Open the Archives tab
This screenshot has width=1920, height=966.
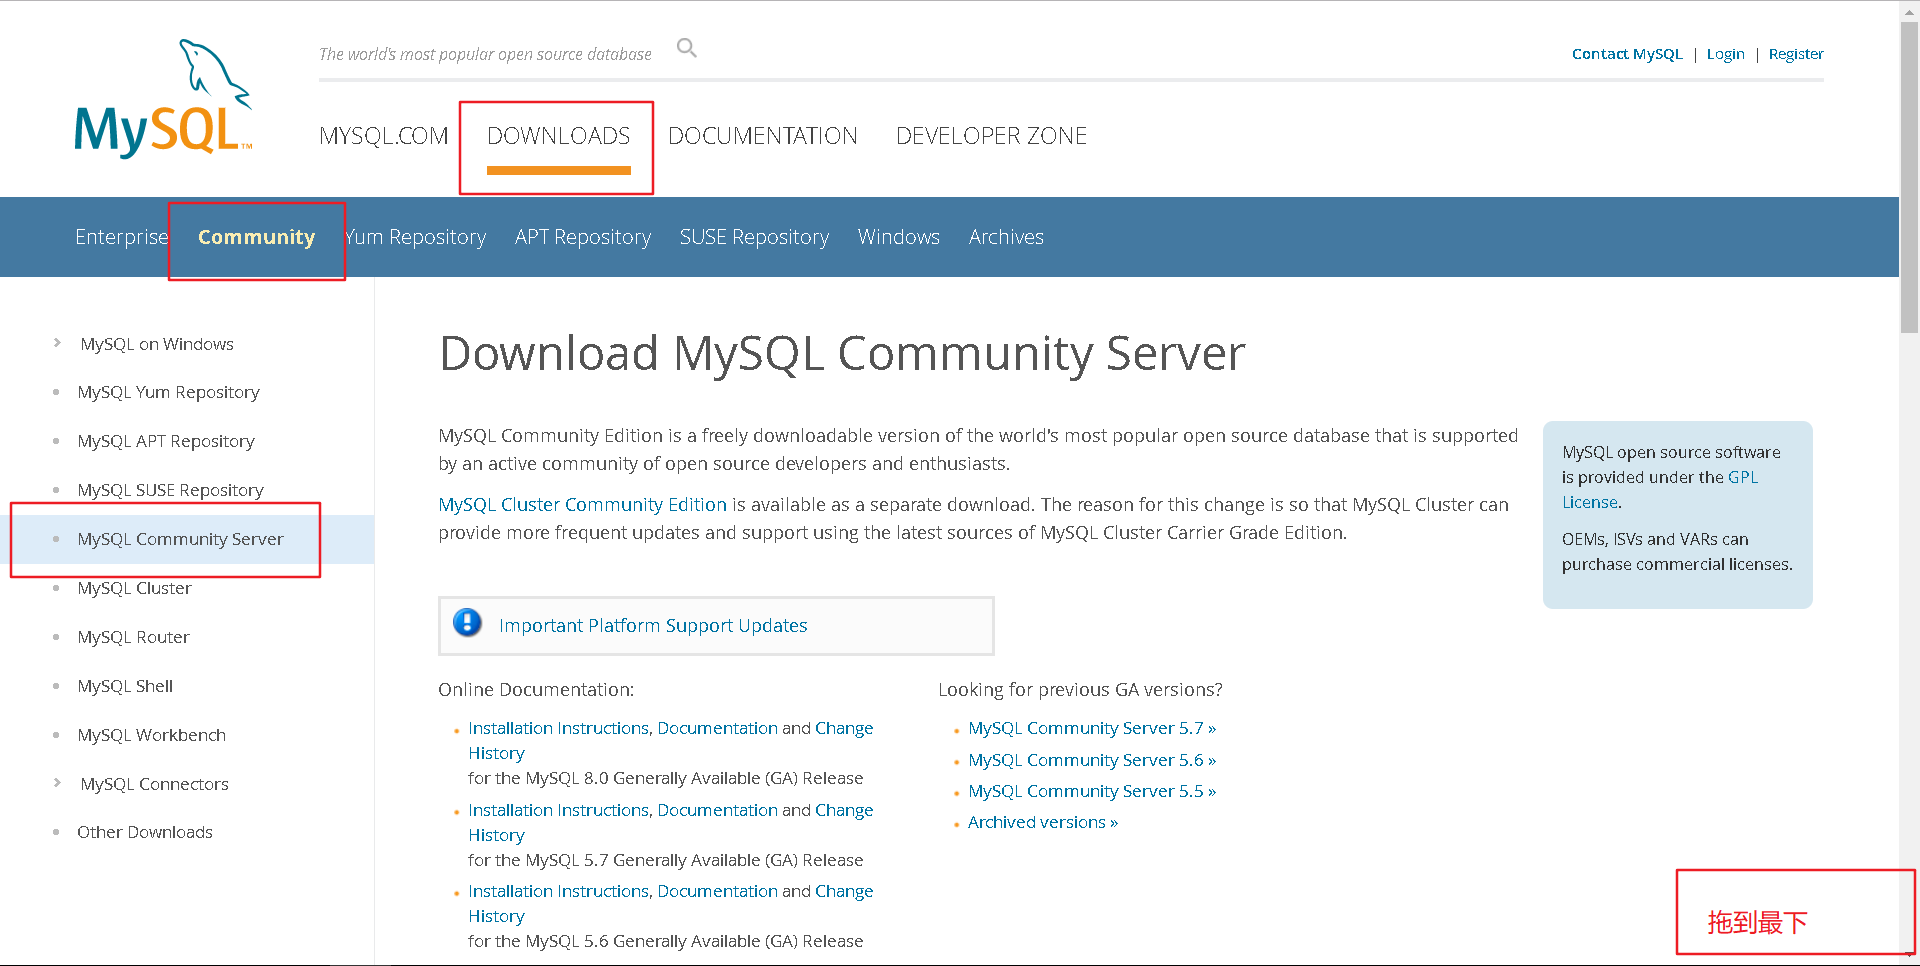tap(1006, 237)
